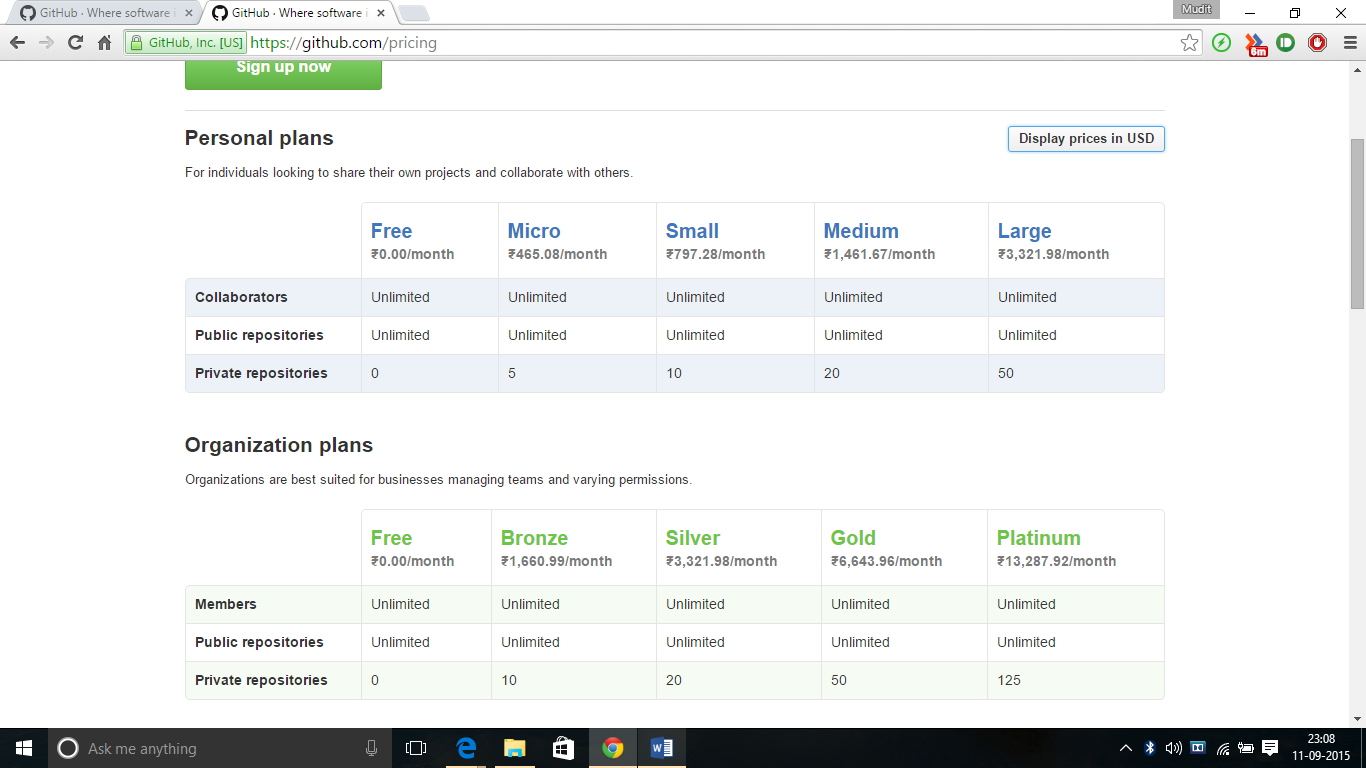Click the dark green circle extension icon
This screenshot has height=768, width=1366.
click(x=1285, y=43)
